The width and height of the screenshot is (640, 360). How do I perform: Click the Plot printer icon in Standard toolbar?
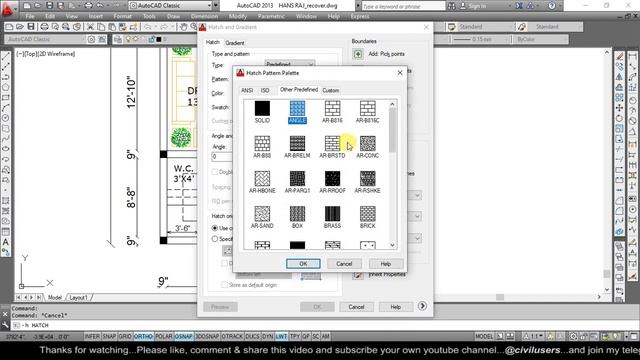(x=44, y=27)
